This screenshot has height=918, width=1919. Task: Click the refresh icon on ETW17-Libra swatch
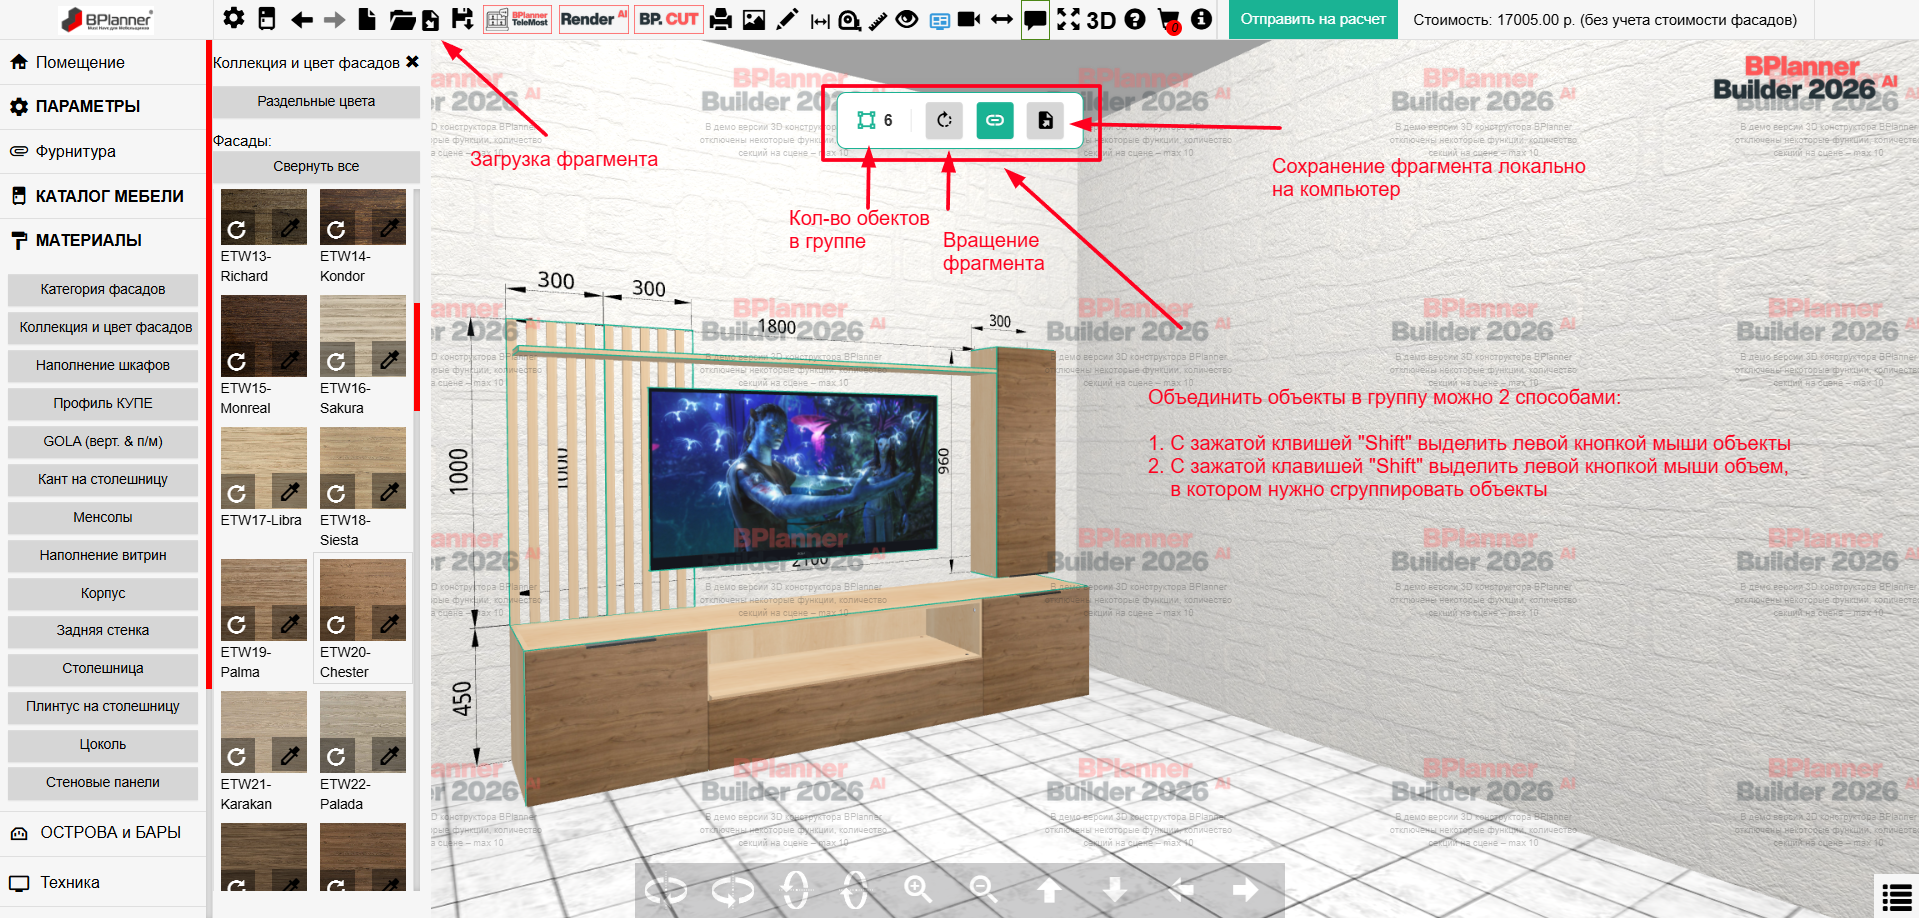(x=237, y=492)
